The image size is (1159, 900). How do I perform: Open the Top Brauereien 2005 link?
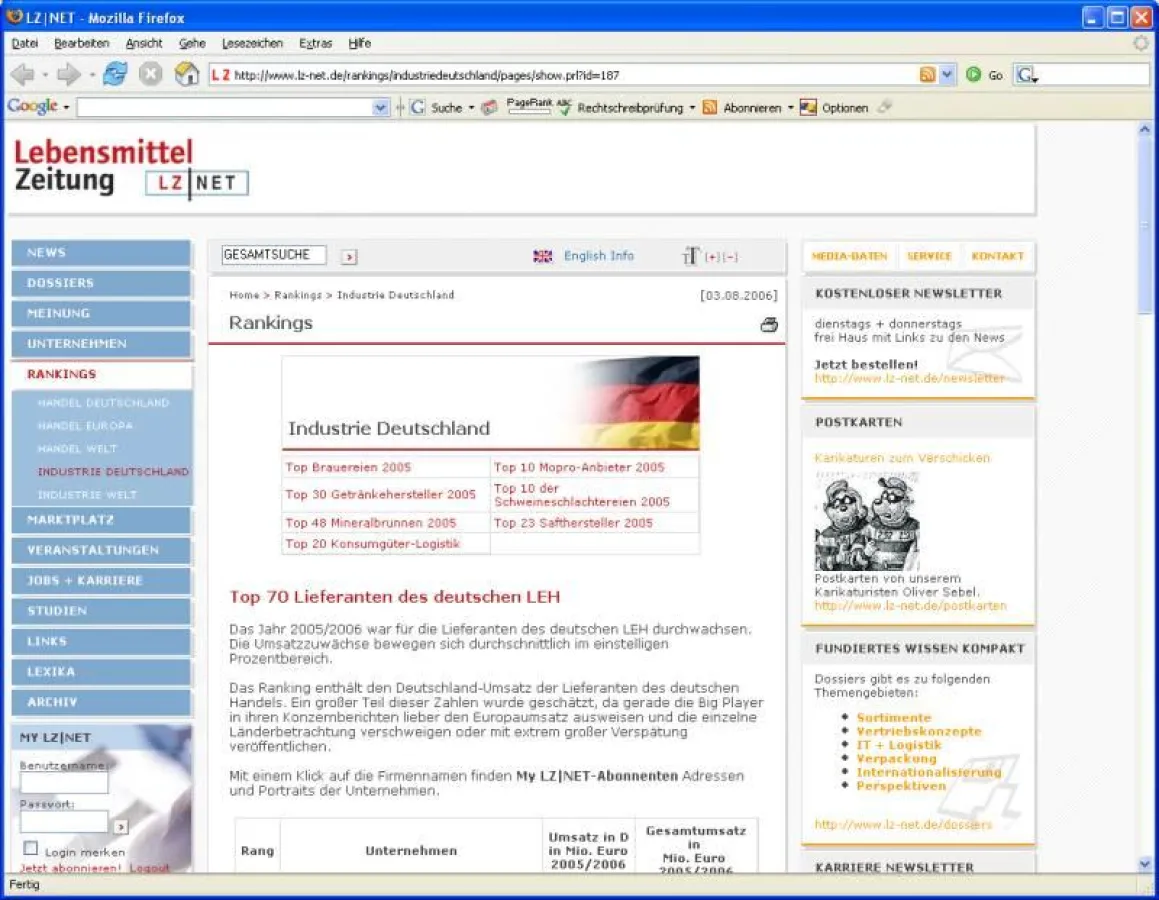click(x=348, y=467)
